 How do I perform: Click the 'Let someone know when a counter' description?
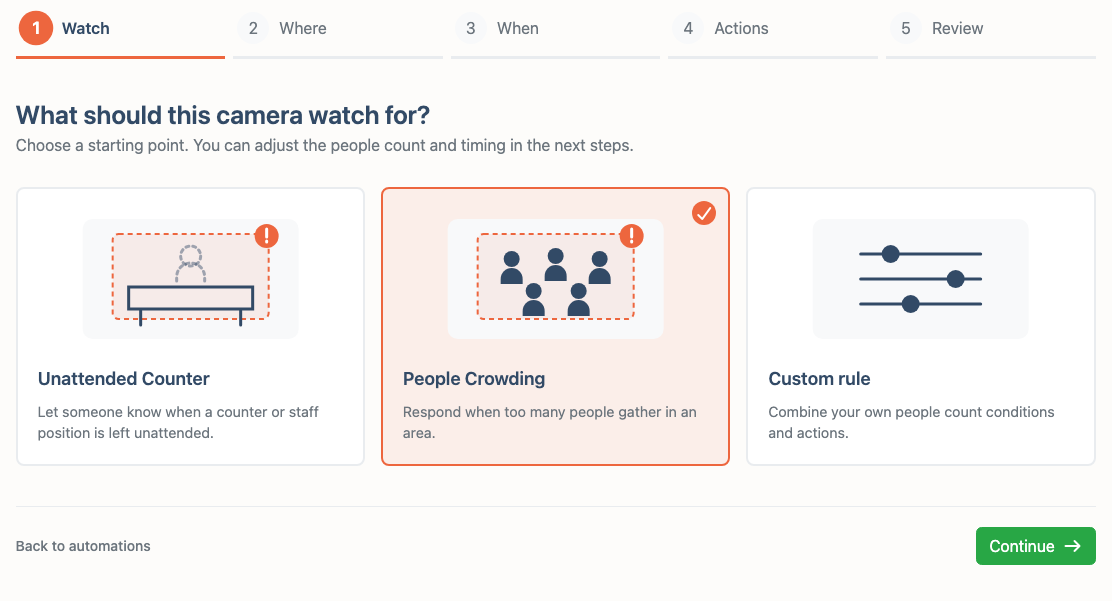(178, 422)
